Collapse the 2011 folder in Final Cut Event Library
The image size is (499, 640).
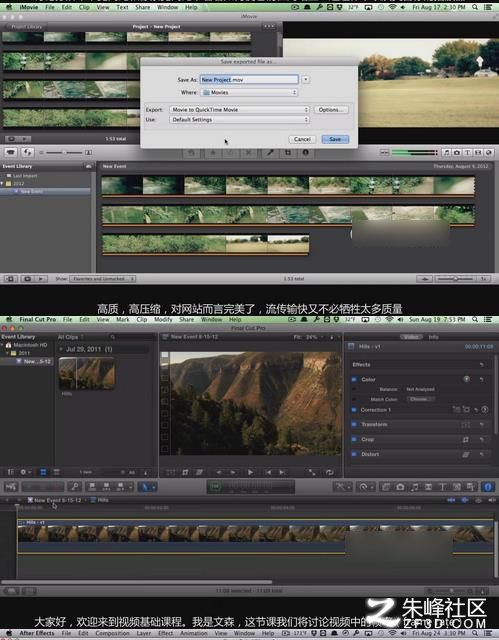point(7,353)
